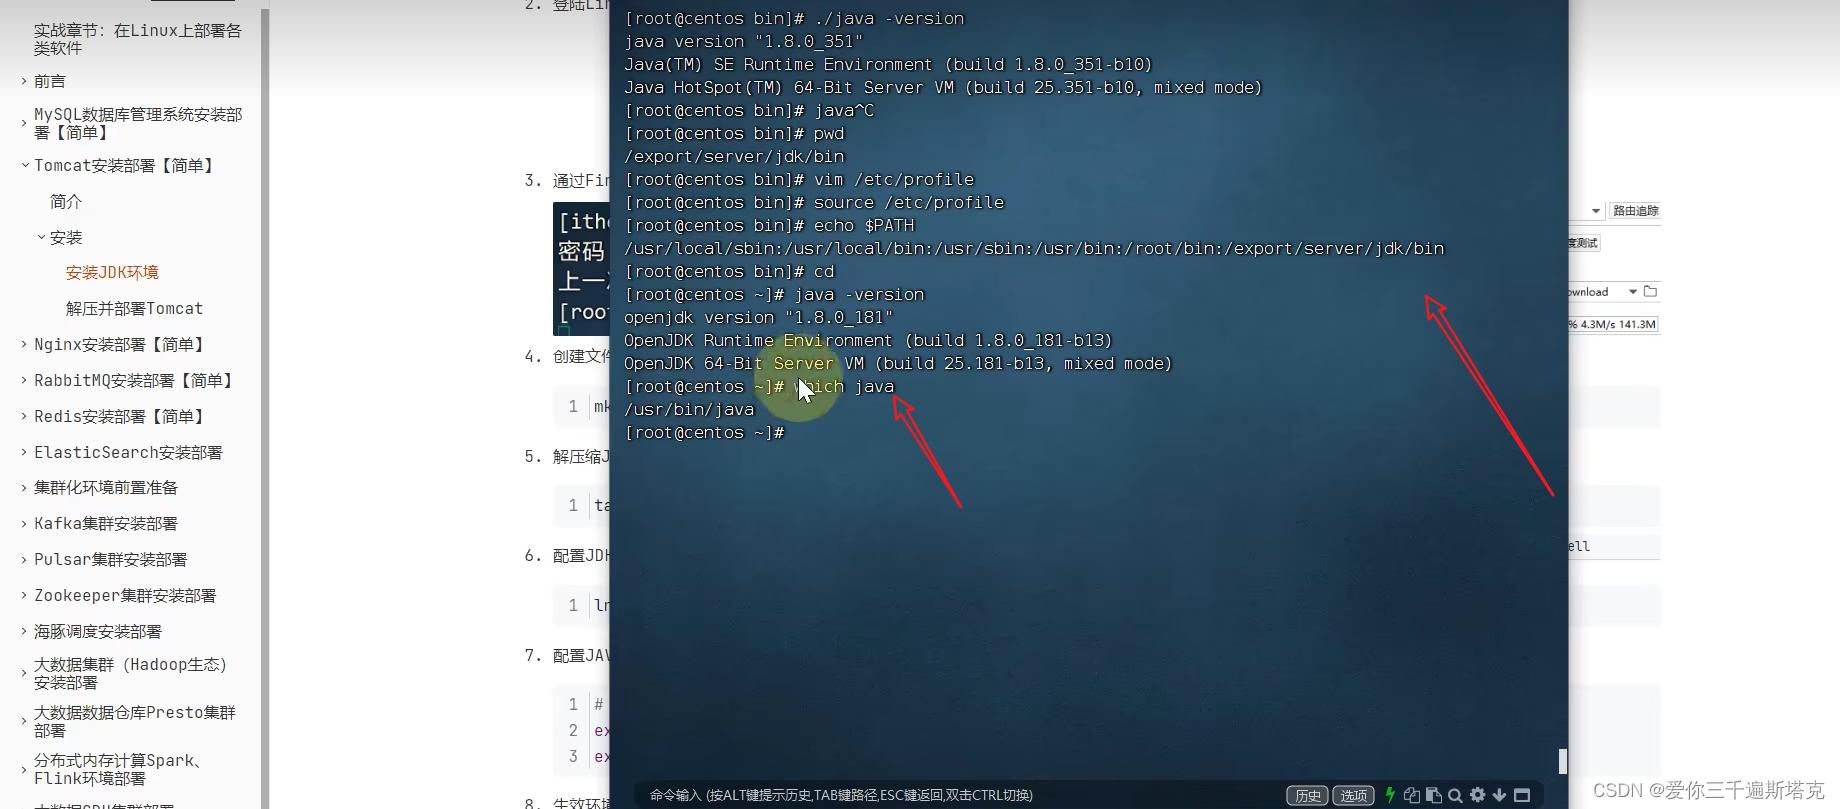
Task: Click the '/usr/bin/java' output line
Action: (689, 410)
